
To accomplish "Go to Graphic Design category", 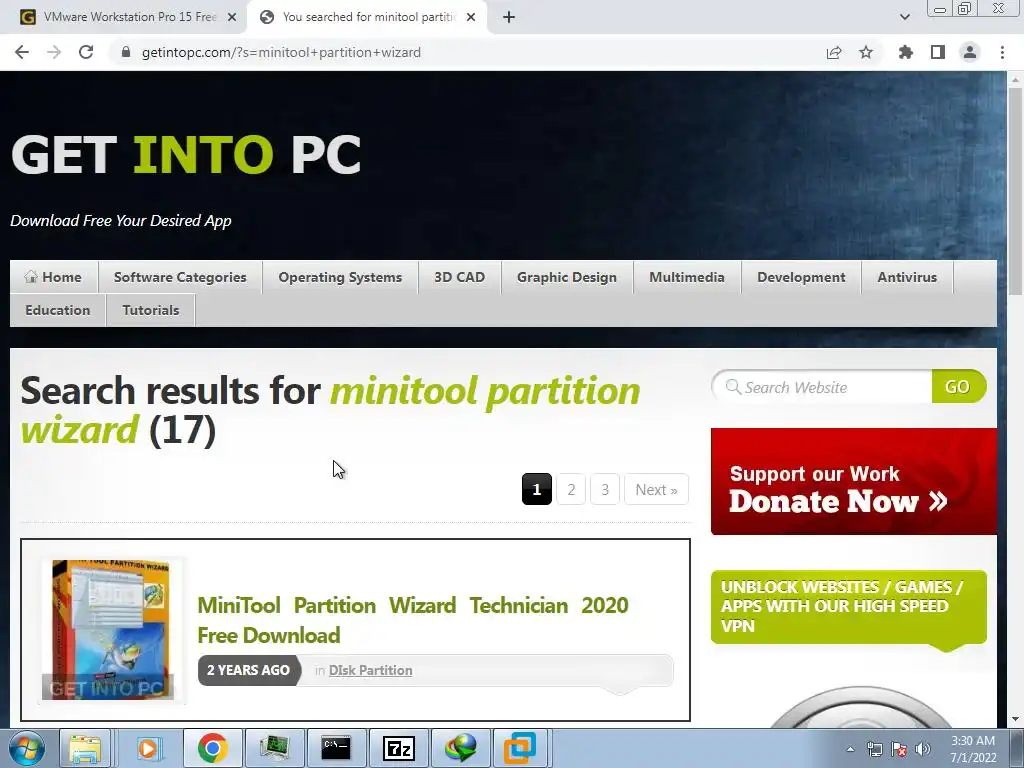I will coord(567,277).
